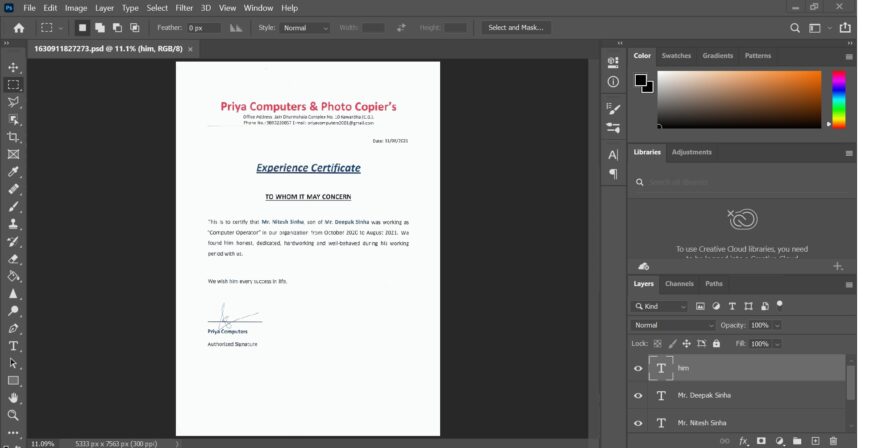The height and width of the screenshot is (448, 870).
Task: Open the Color panel options menu
Action: click(x=849, y=57)
